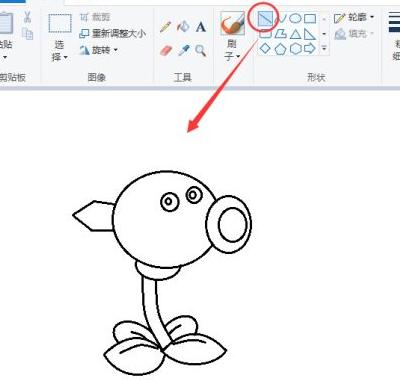
Task: Open the Rotate (旋转) dropdown
Action: (99, 50)
